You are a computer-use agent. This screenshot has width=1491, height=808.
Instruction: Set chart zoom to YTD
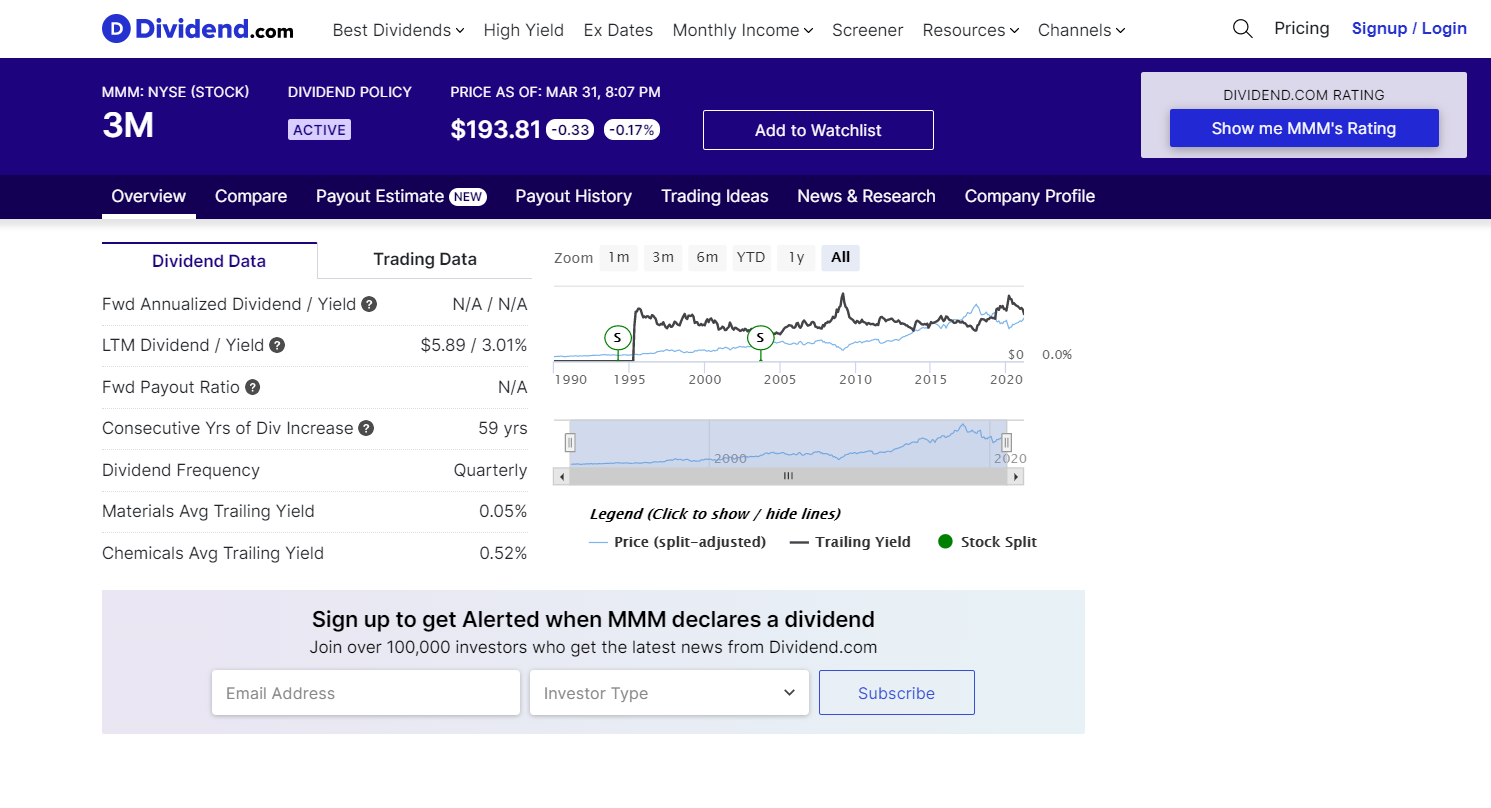[751, 257]
